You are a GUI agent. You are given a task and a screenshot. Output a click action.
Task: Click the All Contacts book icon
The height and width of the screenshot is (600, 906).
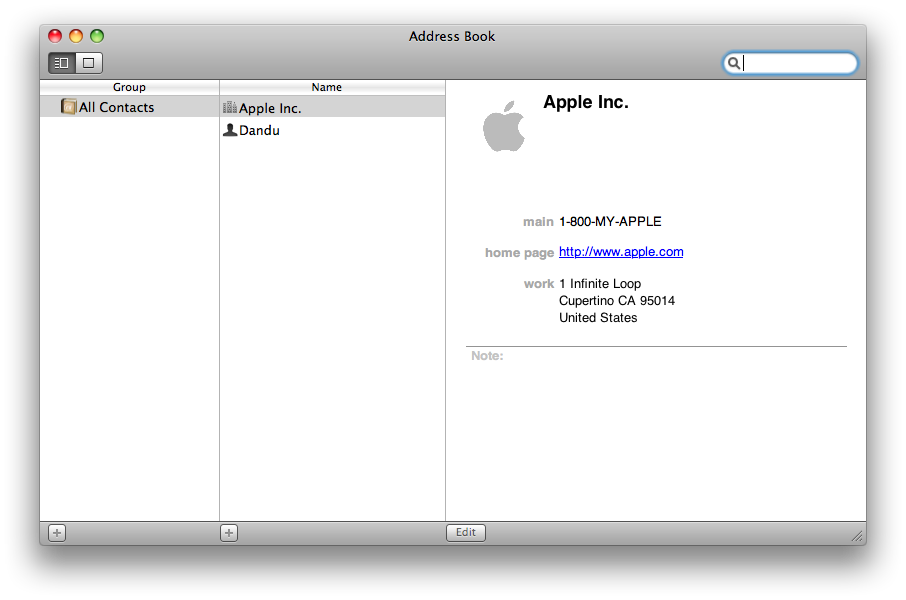pyautogui.click(x=68, y=106)
